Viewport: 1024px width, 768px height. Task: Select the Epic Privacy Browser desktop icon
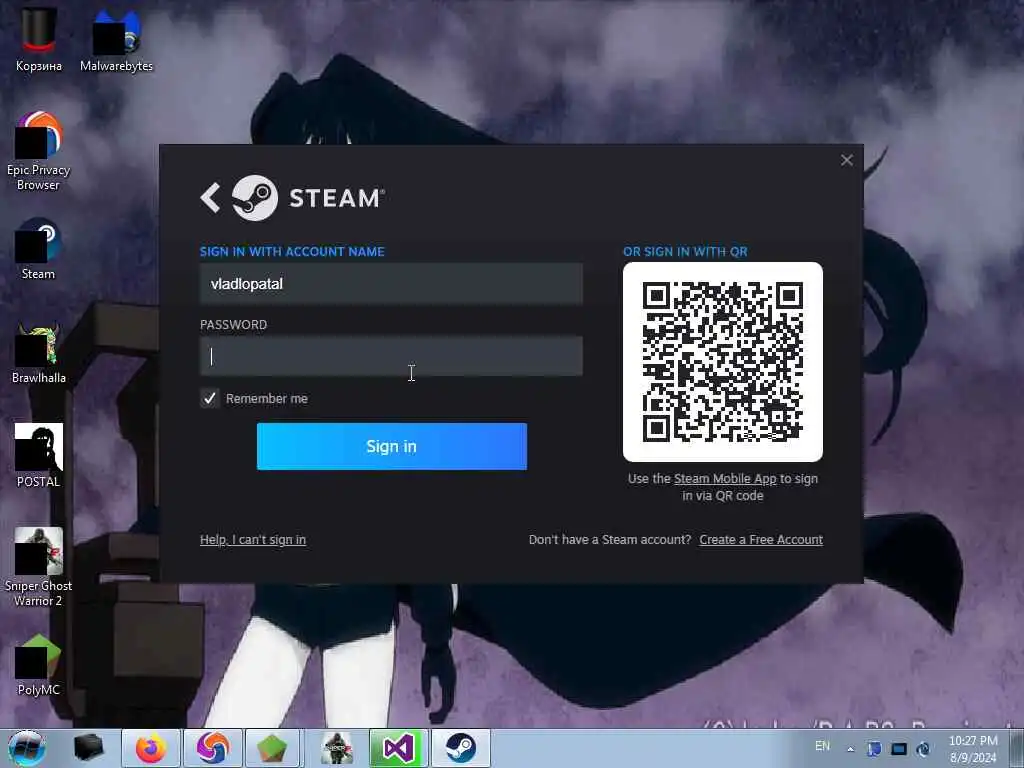(x=39, y=152)
